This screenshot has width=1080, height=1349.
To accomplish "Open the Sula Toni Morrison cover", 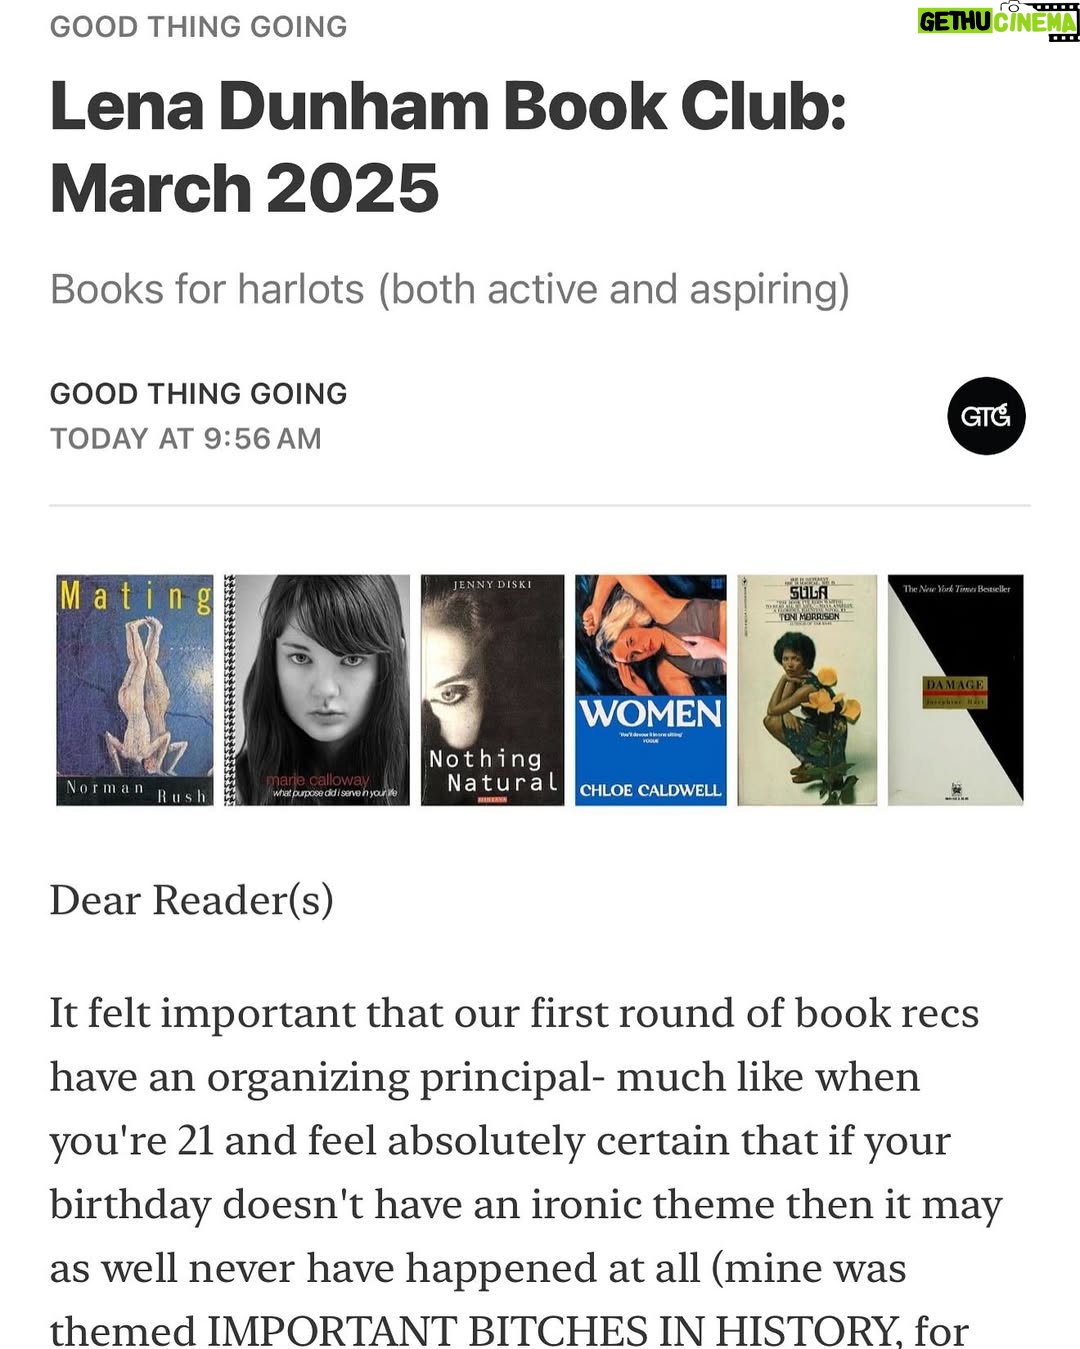I will (807, 690).
